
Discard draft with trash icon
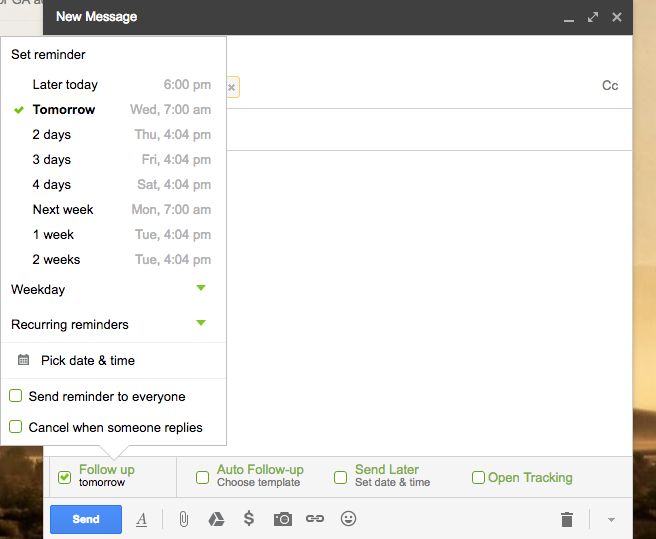pos(567,519)
